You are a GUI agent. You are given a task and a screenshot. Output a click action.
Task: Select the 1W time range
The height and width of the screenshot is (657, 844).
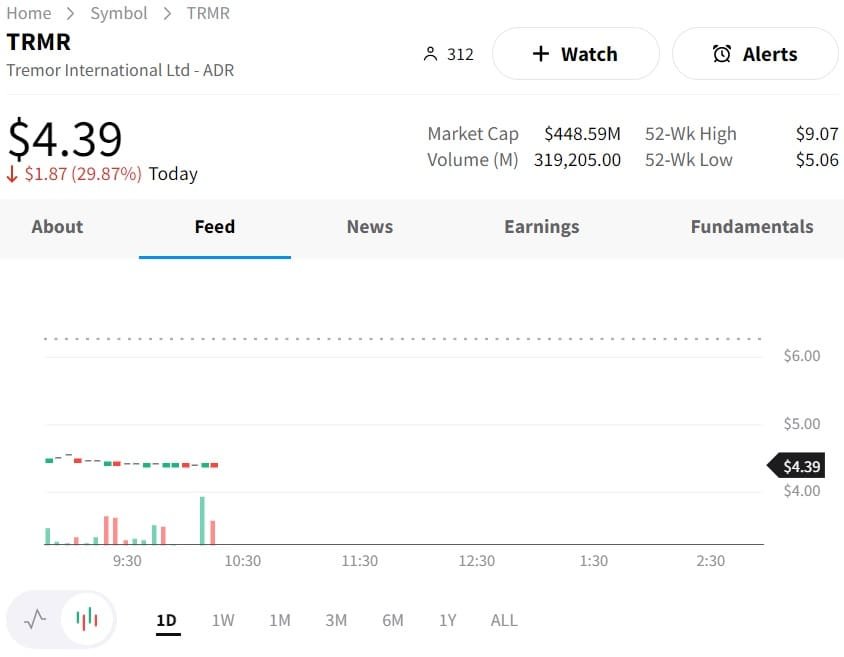223,620
